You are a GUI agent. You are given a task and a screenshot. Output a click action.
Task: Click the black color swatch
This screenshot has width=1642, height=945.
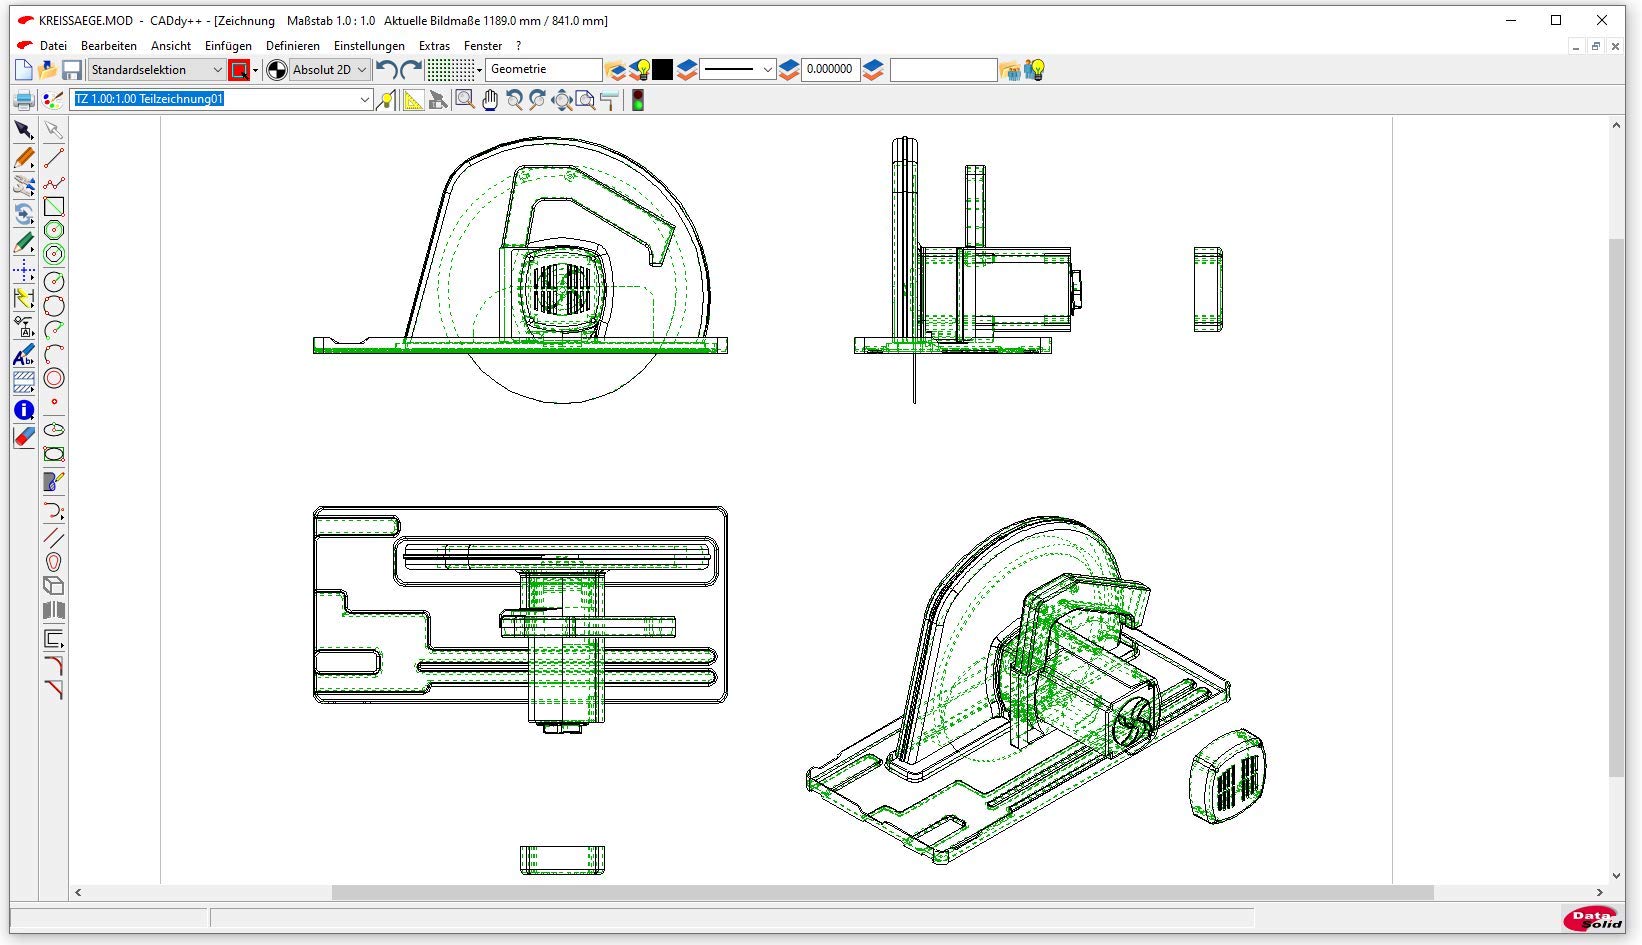coord(663,70)
